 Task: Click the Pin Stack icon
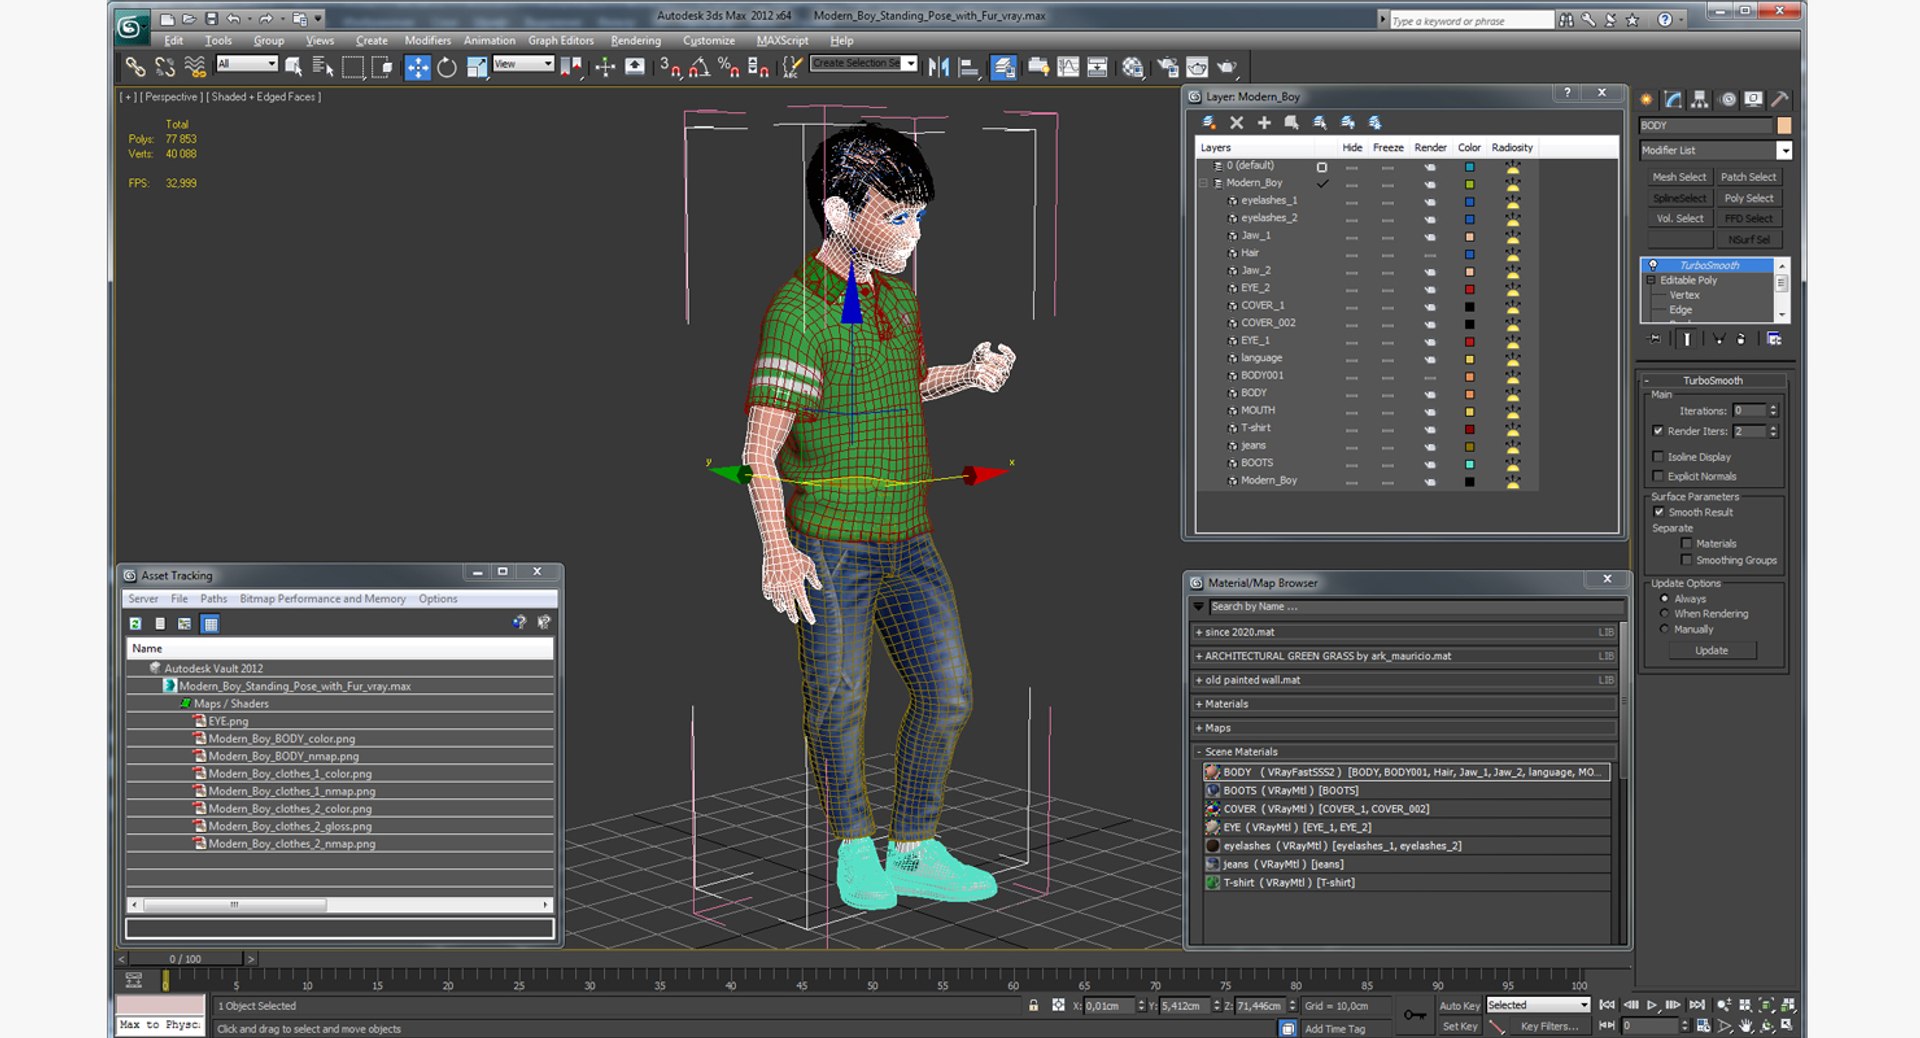(1654, 339)
